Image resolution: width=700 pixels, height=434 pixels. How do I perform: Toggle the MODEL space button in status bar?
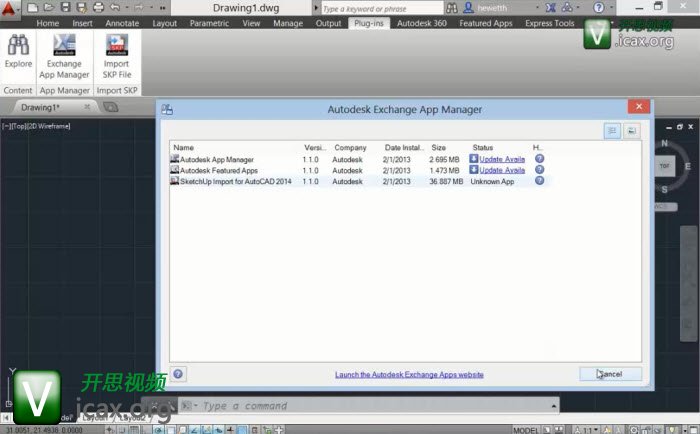526,430
